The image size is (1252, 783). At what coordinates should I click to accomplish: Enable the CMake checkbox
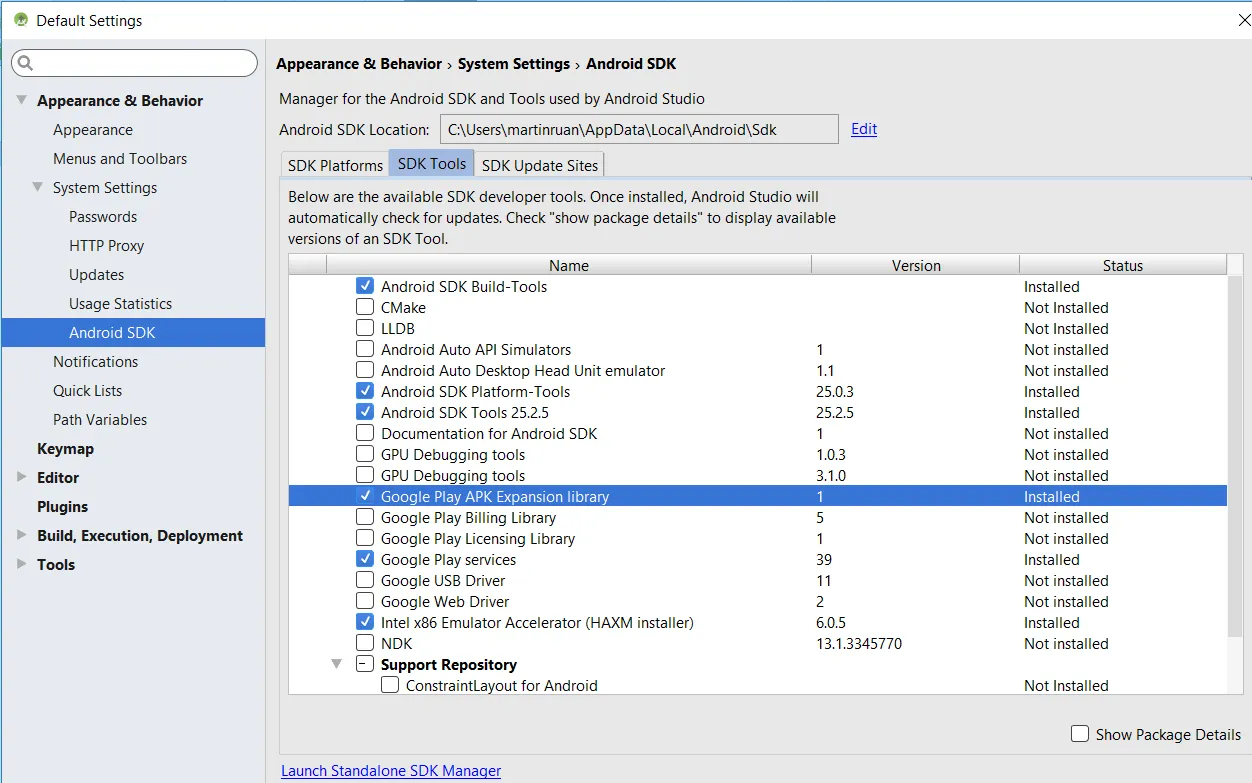tap(365, 308)
